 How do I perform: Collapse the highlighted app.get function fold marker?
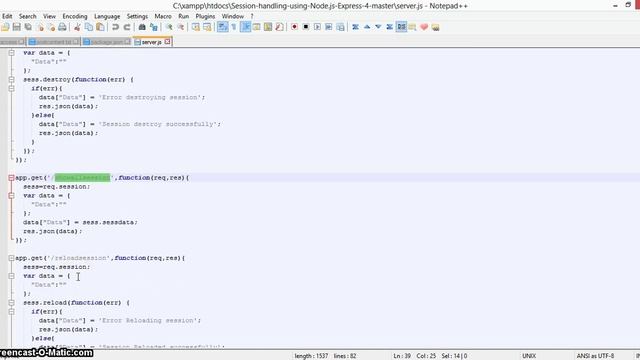(x=11, y=178)
